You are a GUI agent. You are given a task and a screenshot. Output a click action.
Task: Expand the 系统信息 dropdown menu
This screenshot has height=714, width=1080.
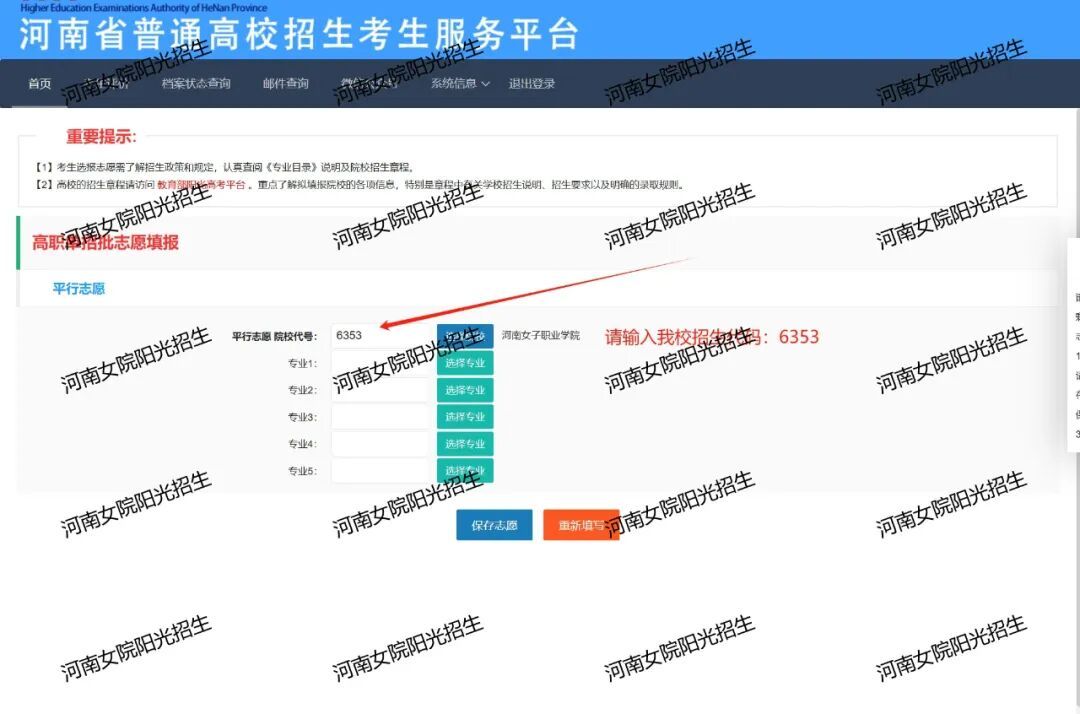point(460,84)
